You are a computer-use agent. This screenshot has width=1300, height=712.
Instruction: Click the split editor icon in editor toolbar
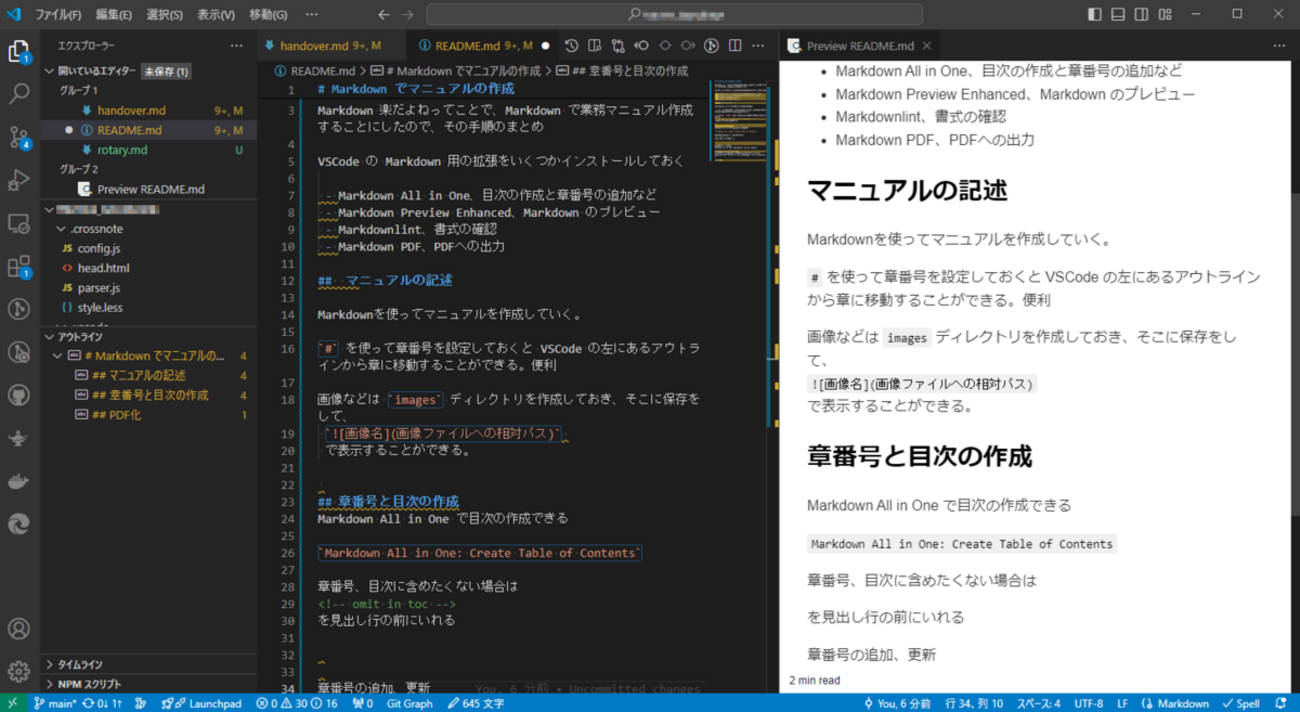(735, 46)
